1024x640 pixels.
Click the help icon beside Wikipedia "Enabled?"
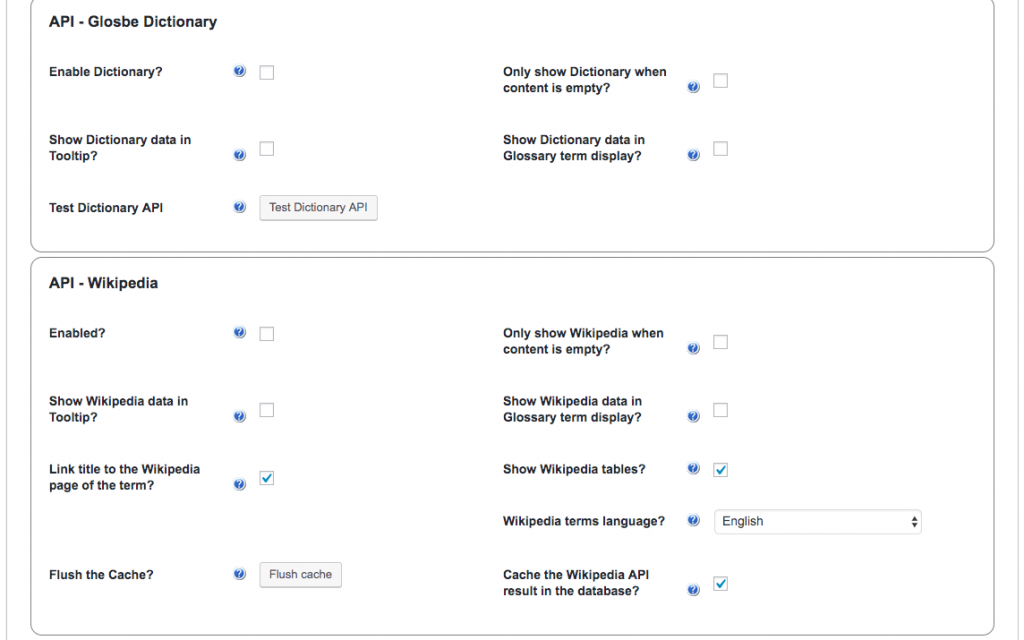click(239, 333)
